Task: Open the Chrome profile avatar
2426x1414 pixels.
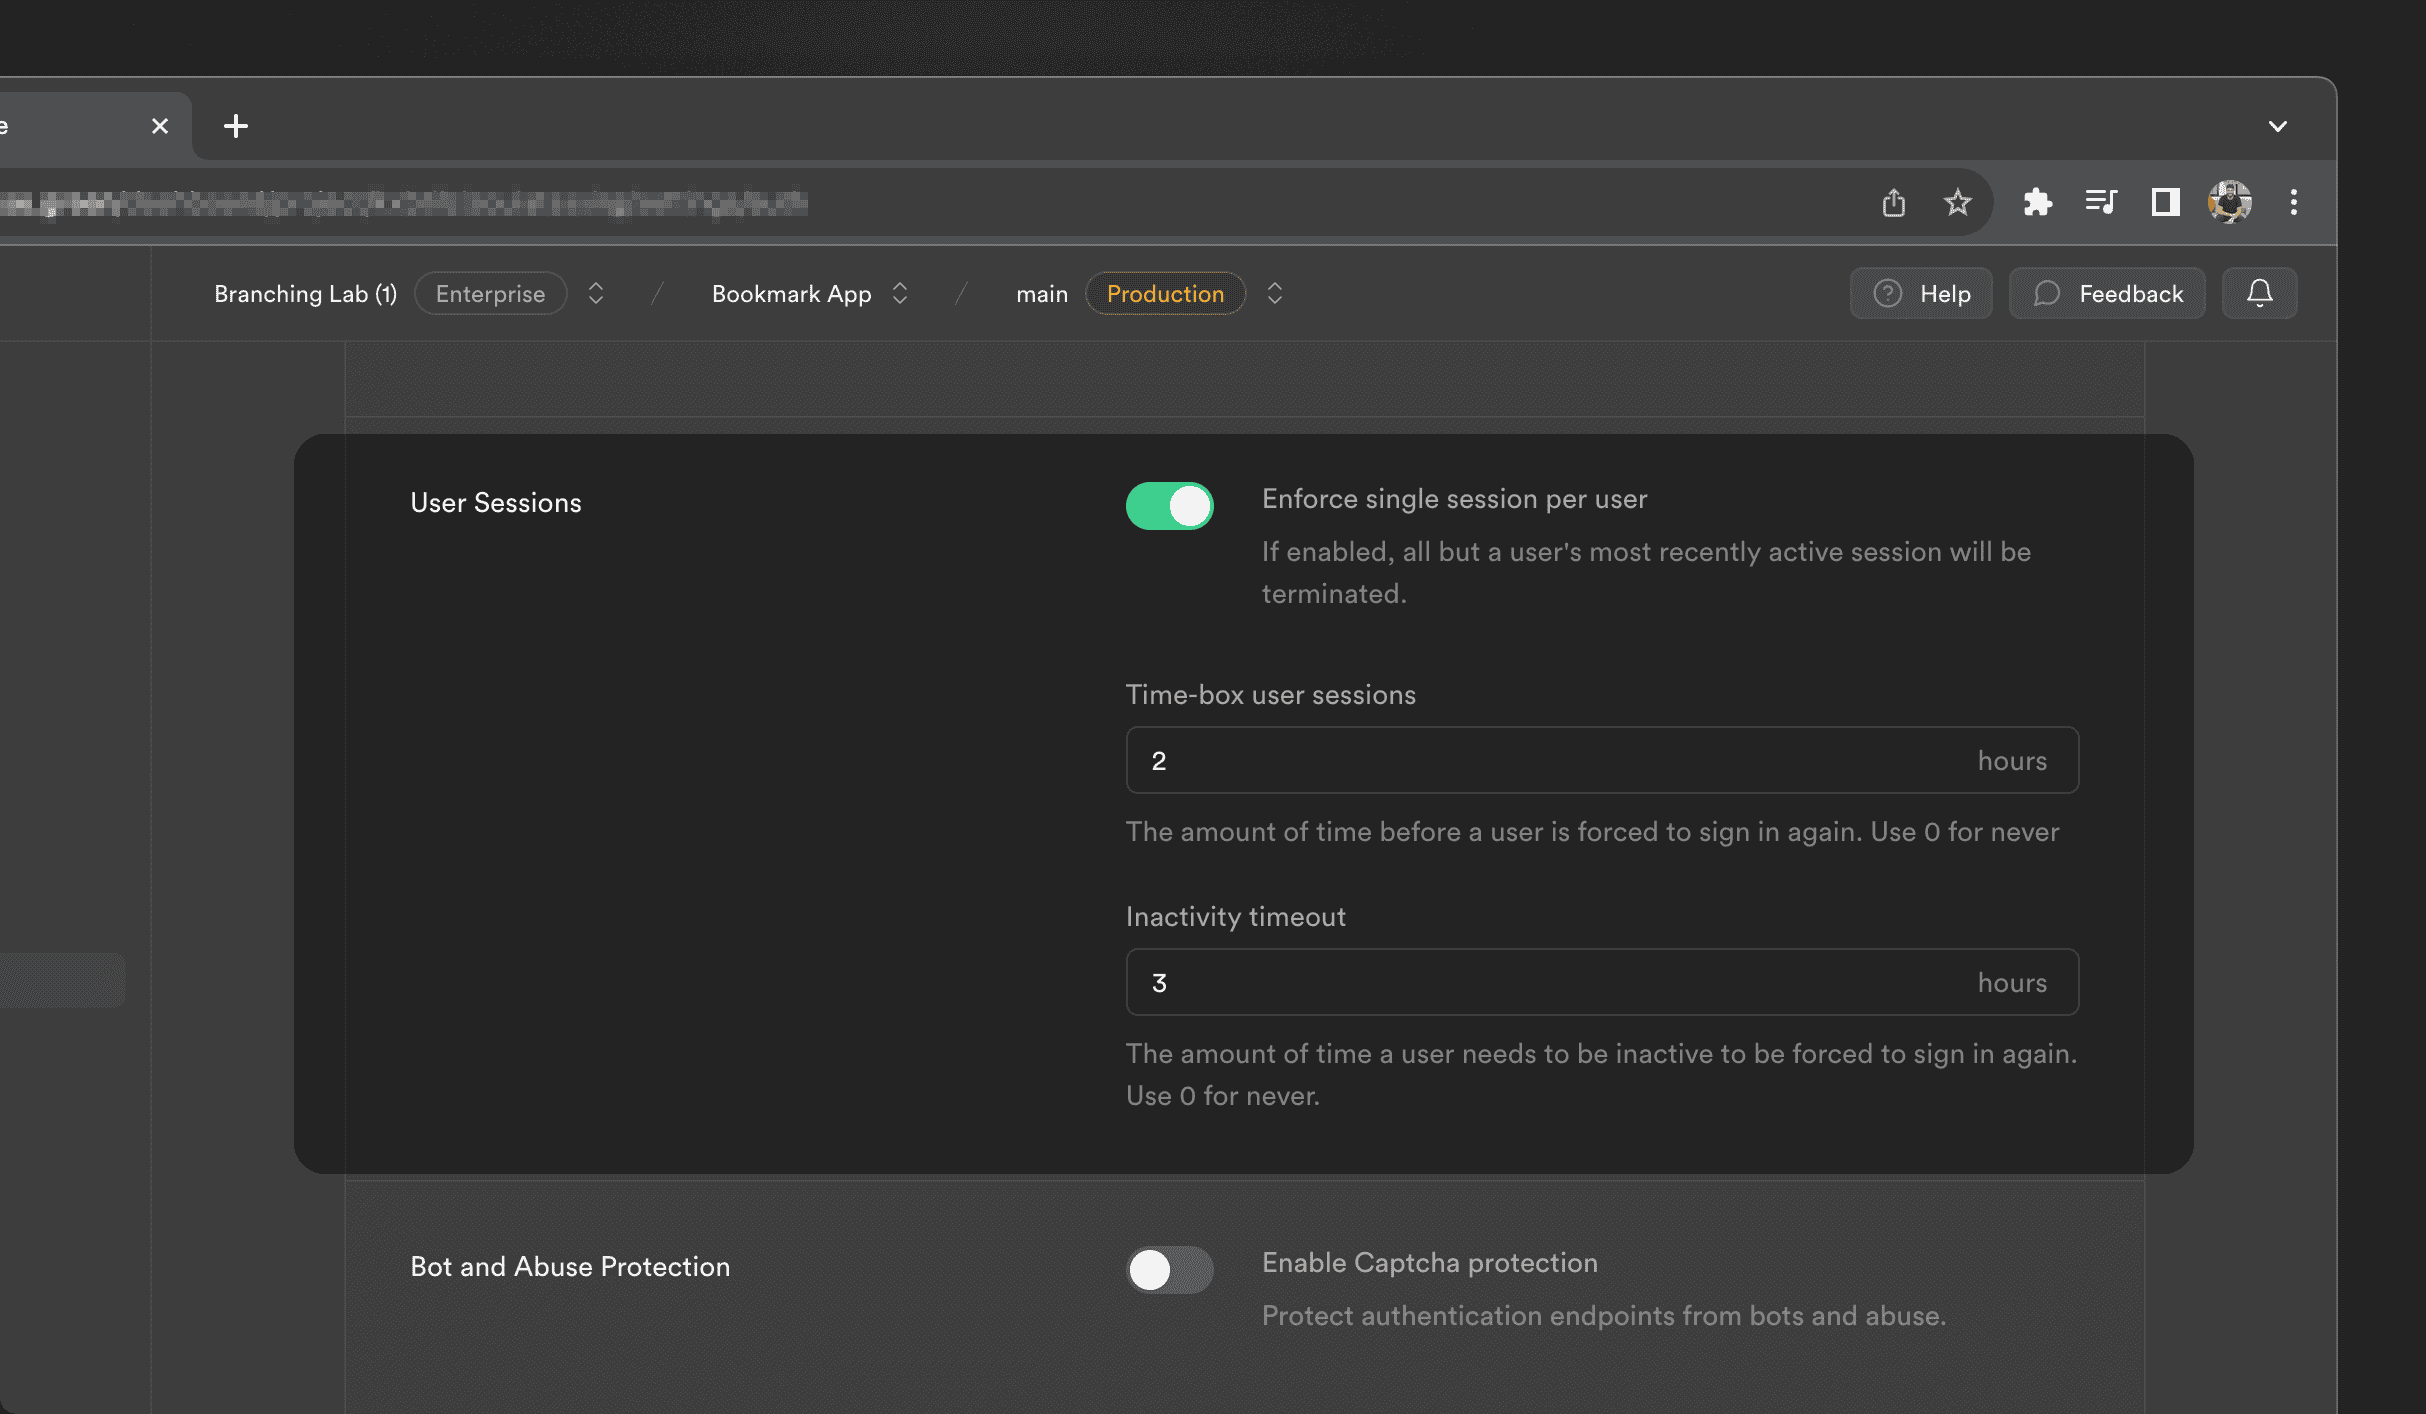Action: pyautogui.click(x=2230, y=203)
